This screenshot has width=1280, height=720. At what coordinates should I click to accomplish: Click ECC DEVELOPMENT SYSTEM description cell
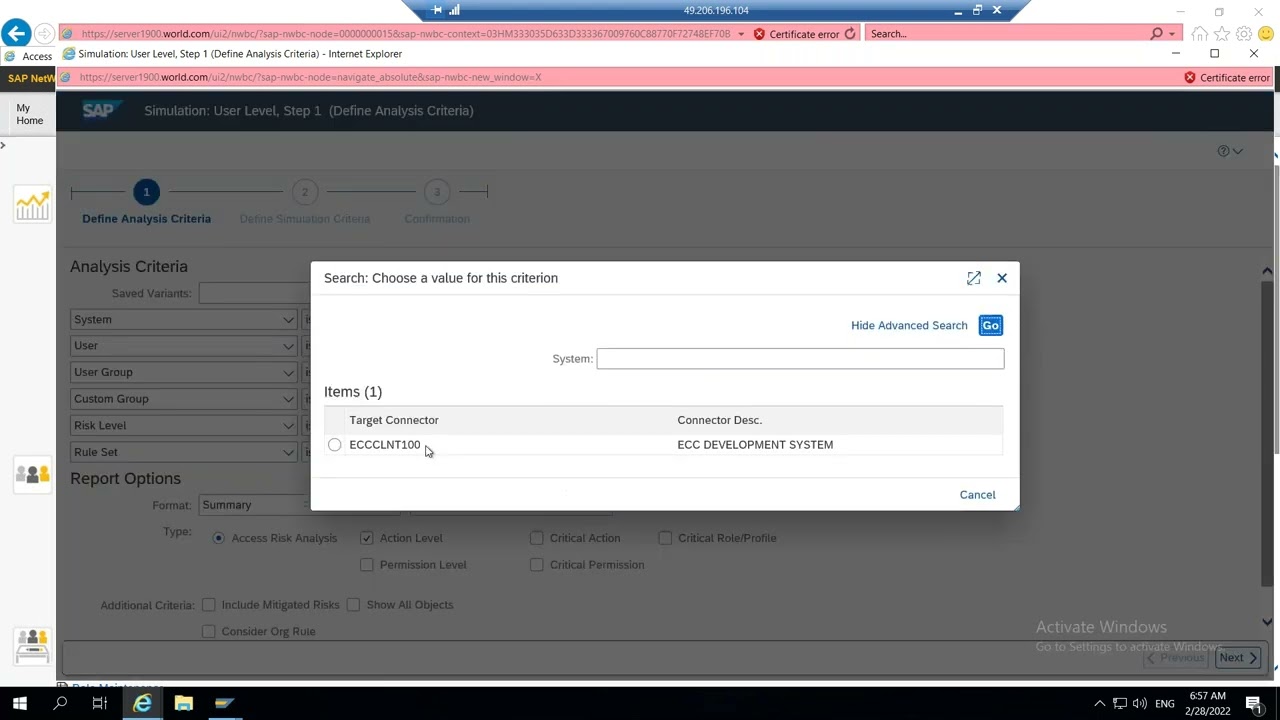755,445
